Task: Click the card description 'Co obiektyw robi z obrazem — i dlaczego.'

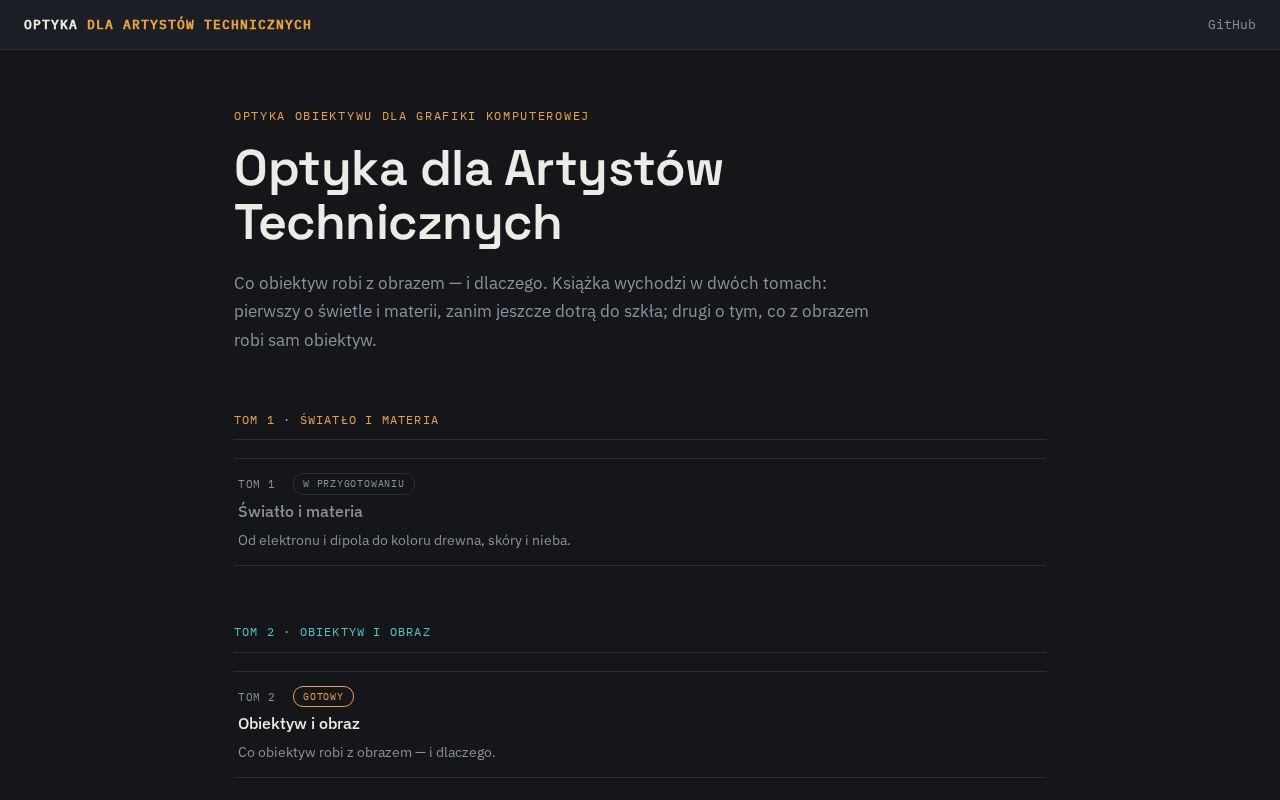Action: (366, 753)
